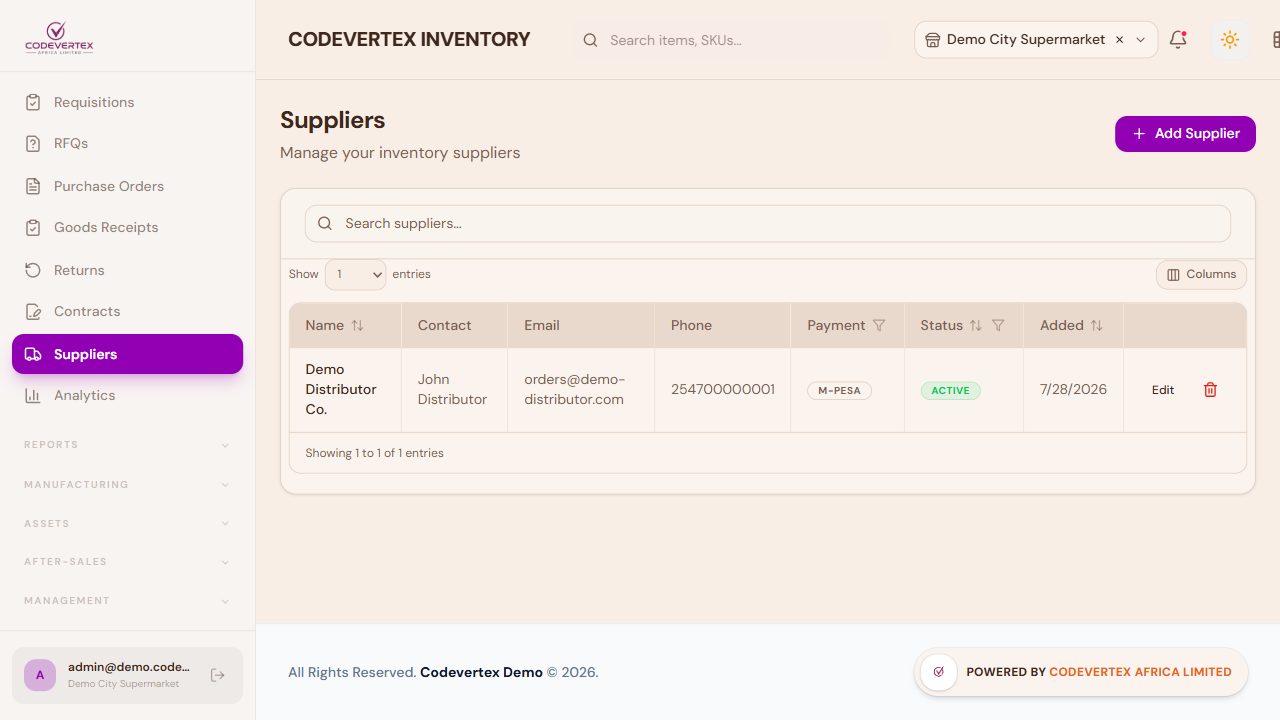1280x720 pixels.
Task: Click the Codevertex logo
Action: pyautogui.click(x=59, y=38)
